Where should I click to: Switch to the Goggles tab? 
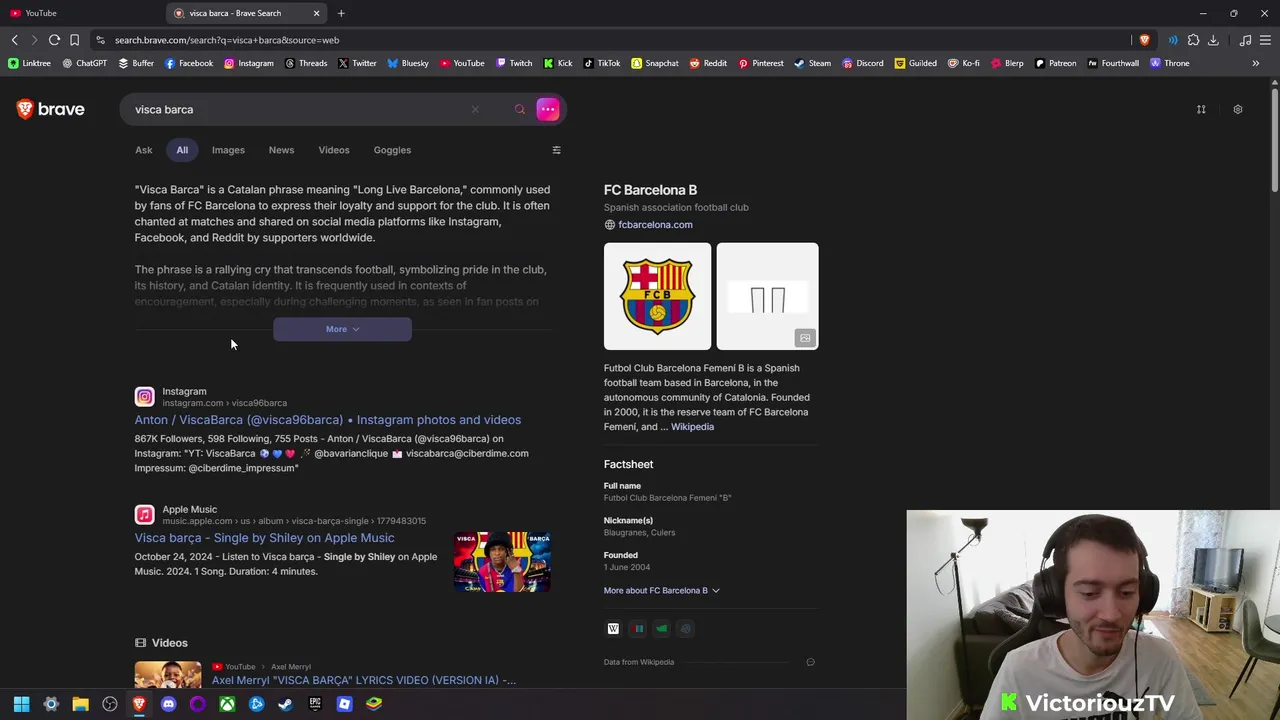[x=392, y=150]
